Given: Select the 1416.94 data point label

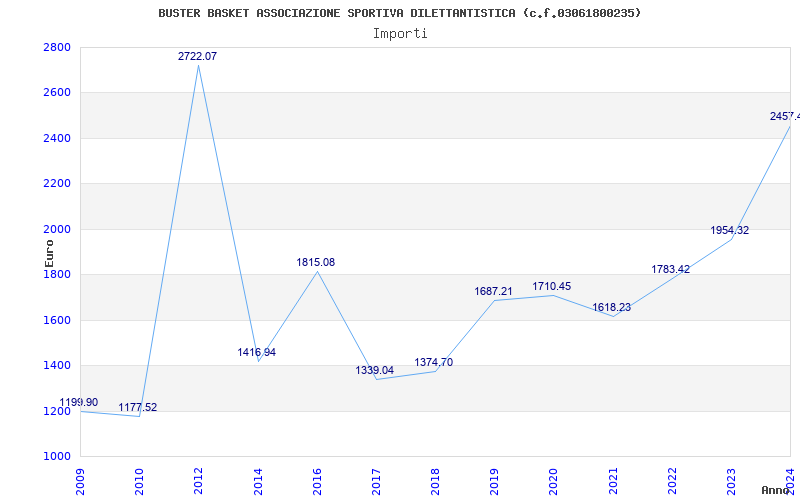Looking at the screenshot, I should click(x=256, y=353).
